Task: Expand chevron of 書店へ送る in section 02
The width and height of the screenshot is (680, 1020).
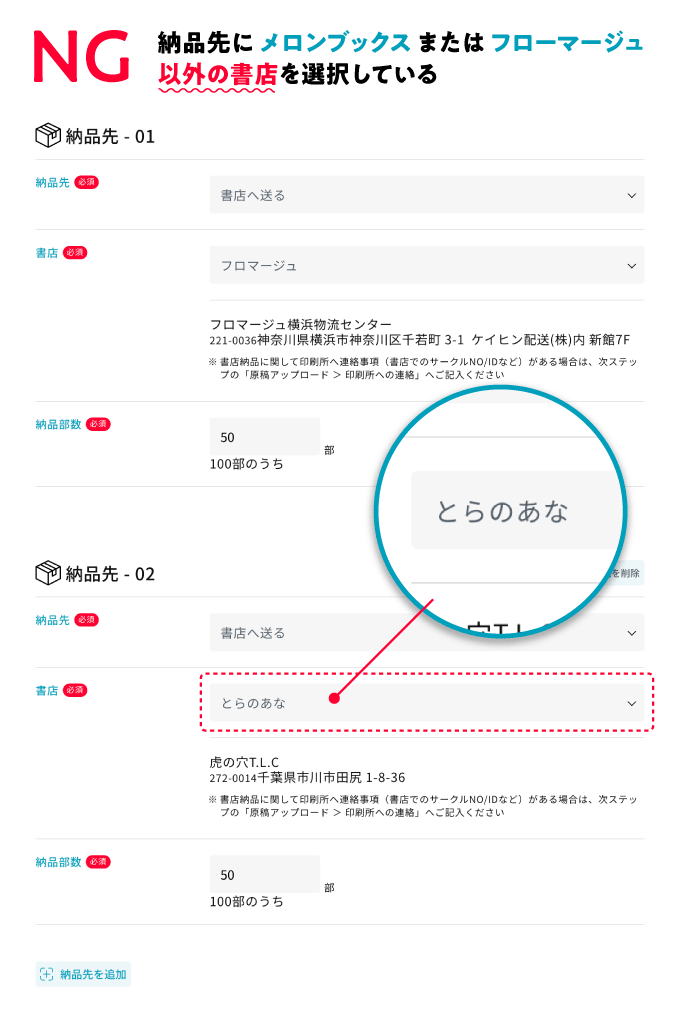Action: [x=631, y=634]
